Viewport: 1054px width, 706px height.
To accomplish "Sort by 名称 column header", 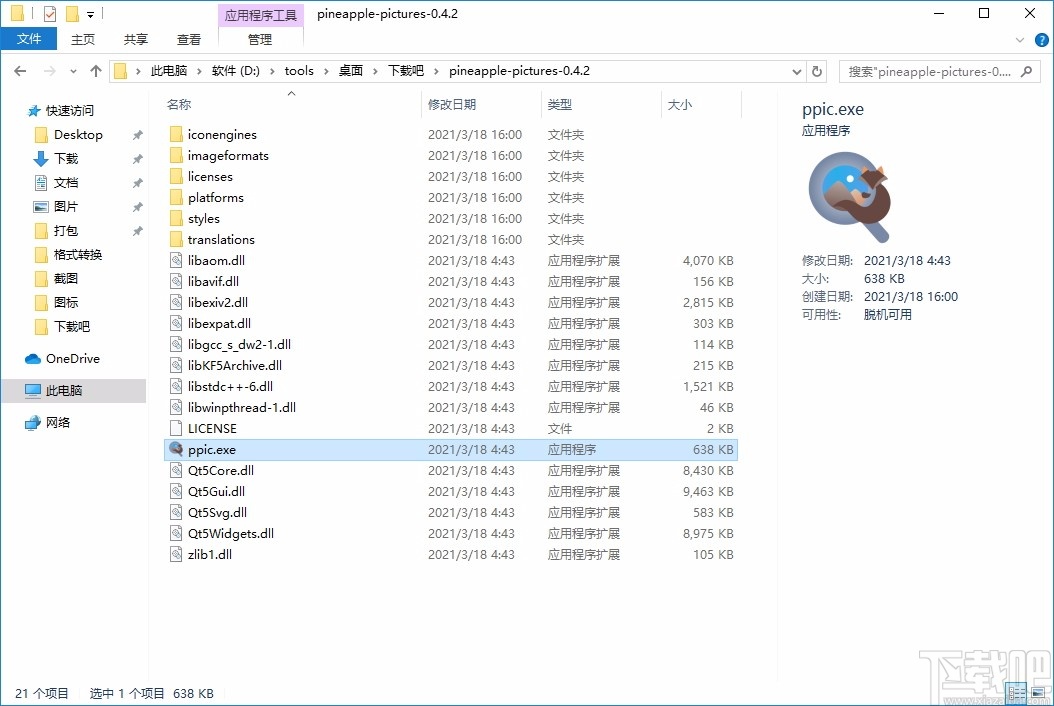I will [x=178, y=104].
